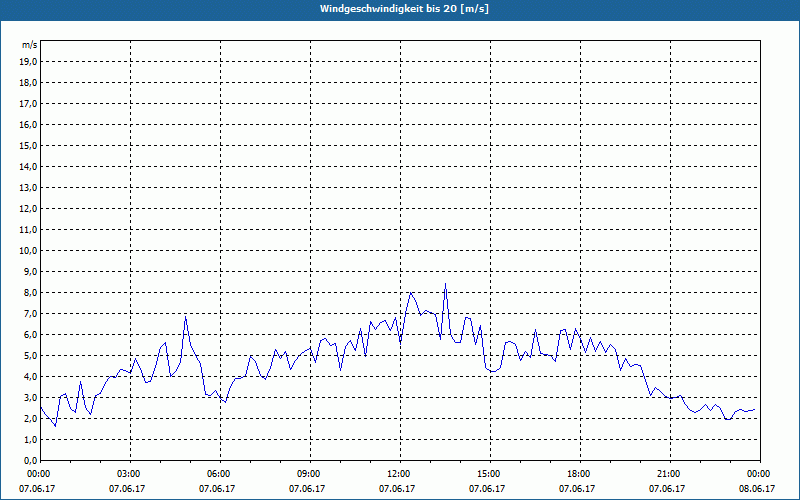Pick the "2,0" axis value

(30, 418)
